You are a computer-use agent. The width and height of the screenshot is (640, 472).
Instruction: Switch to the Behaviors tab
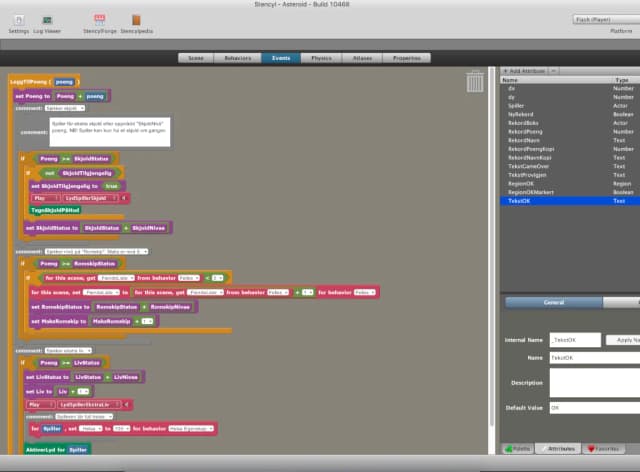[238, 58]
